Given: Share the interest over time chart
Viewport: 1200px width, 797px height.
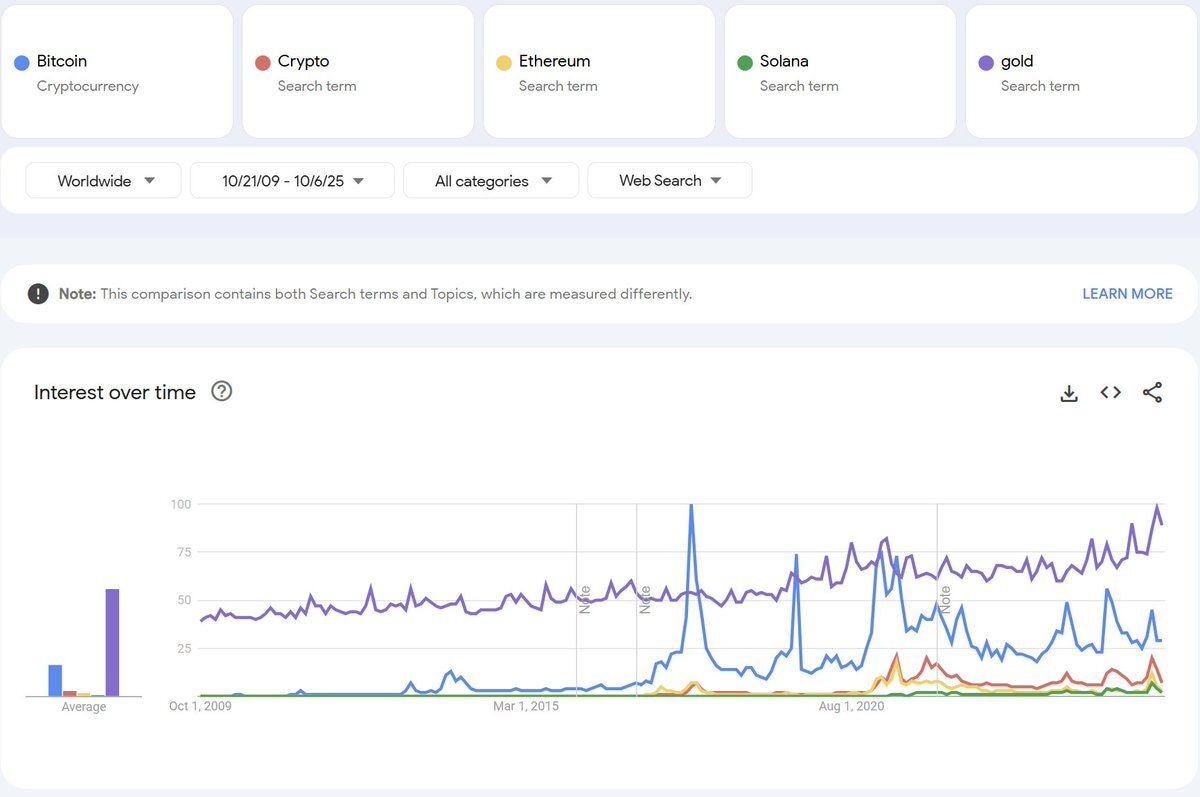Looking at the screenshot, I should pos(1152,393).
